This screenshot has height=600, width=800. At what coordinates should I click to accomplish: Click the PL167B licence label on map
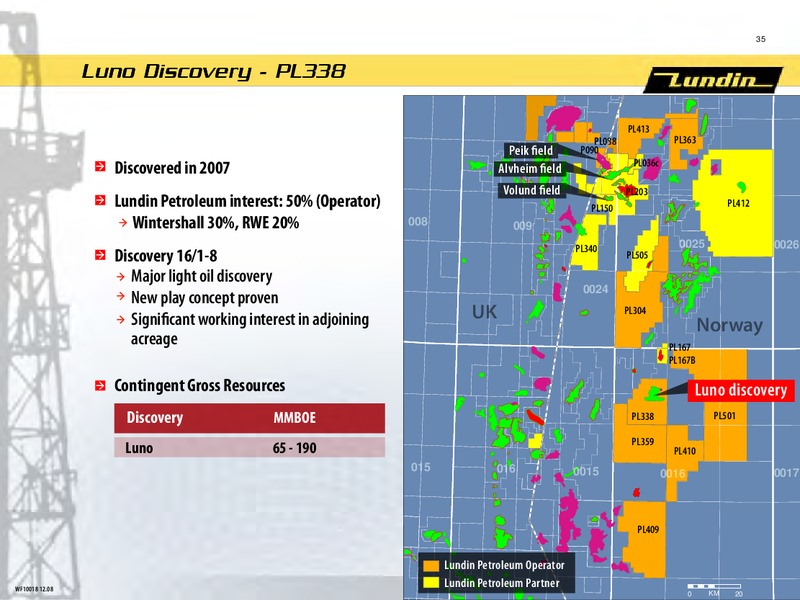point(682,360)
